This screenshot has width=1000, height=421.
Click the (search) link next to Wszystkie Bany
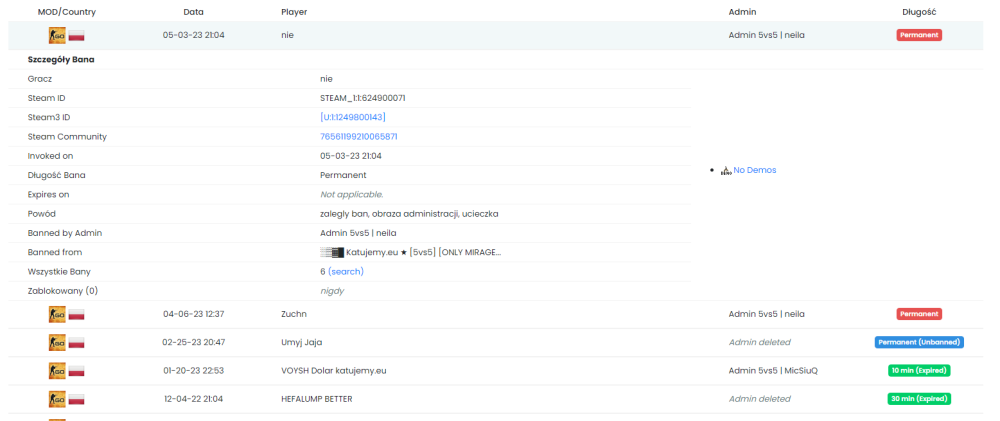click(x=346, y=272)
